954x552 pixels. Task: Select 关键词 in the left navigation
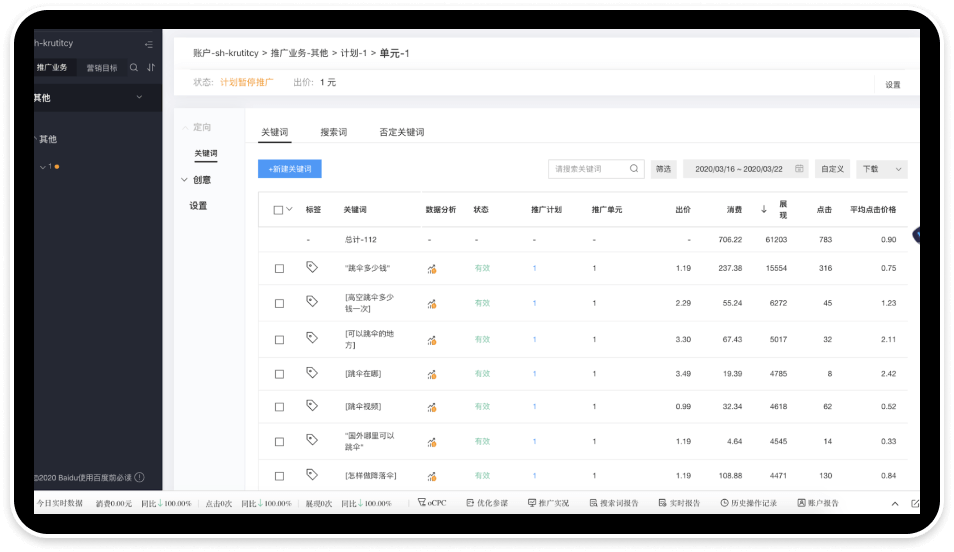pos(206,153)
